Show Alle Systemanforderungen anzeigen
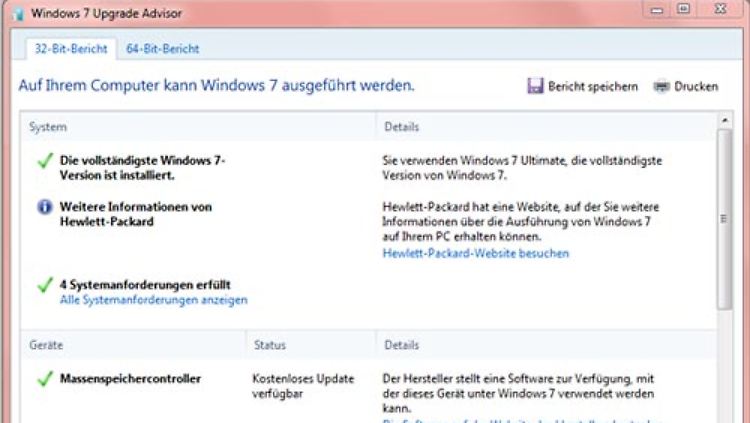 click(154, 300)
